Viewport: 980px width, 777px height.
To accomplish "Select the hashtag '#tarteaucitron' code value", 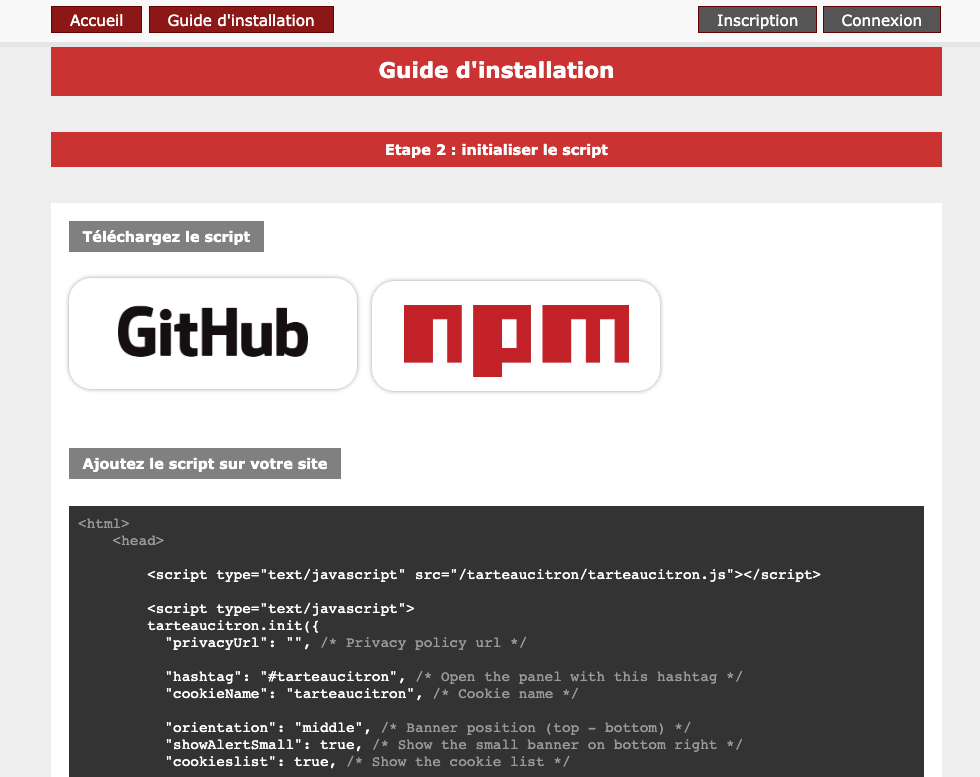I will [275, 676].
